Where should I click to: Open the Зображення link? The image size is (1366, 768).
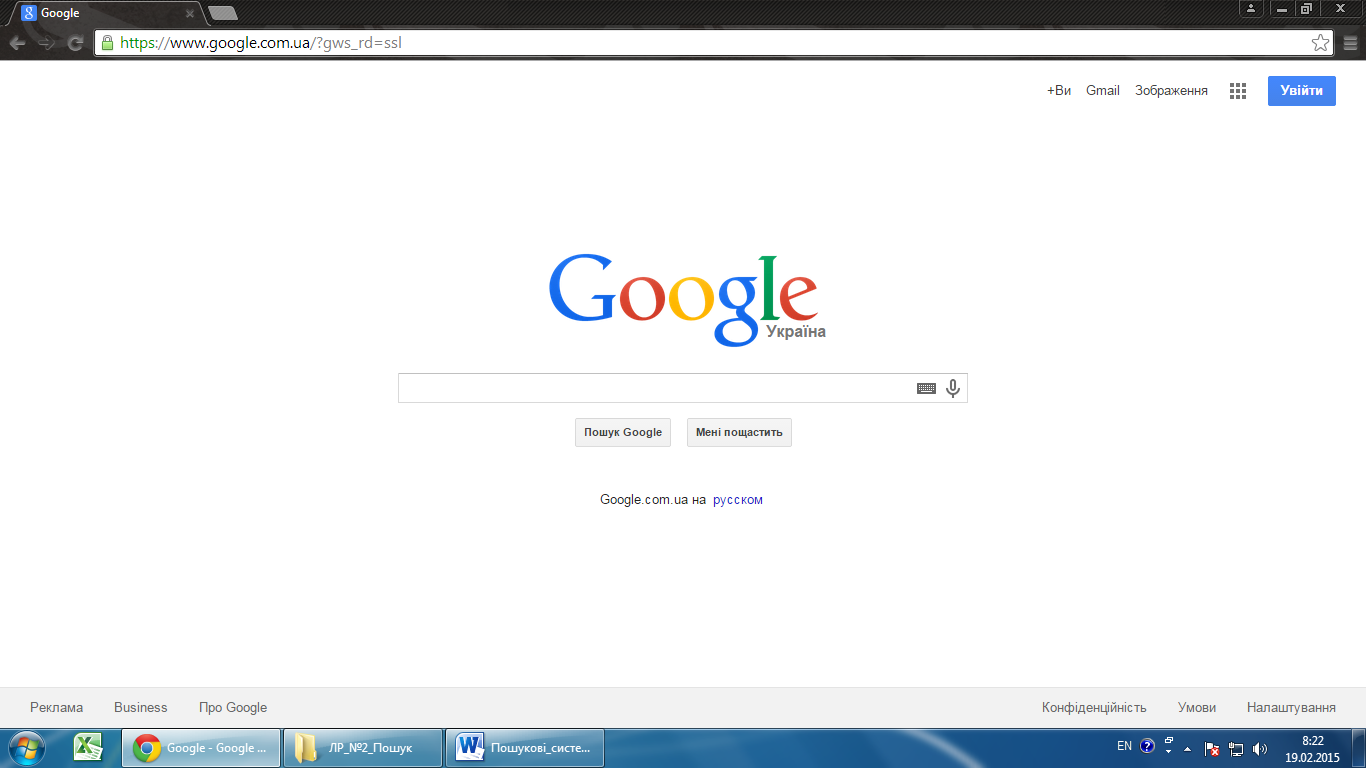click(1171, 91)
